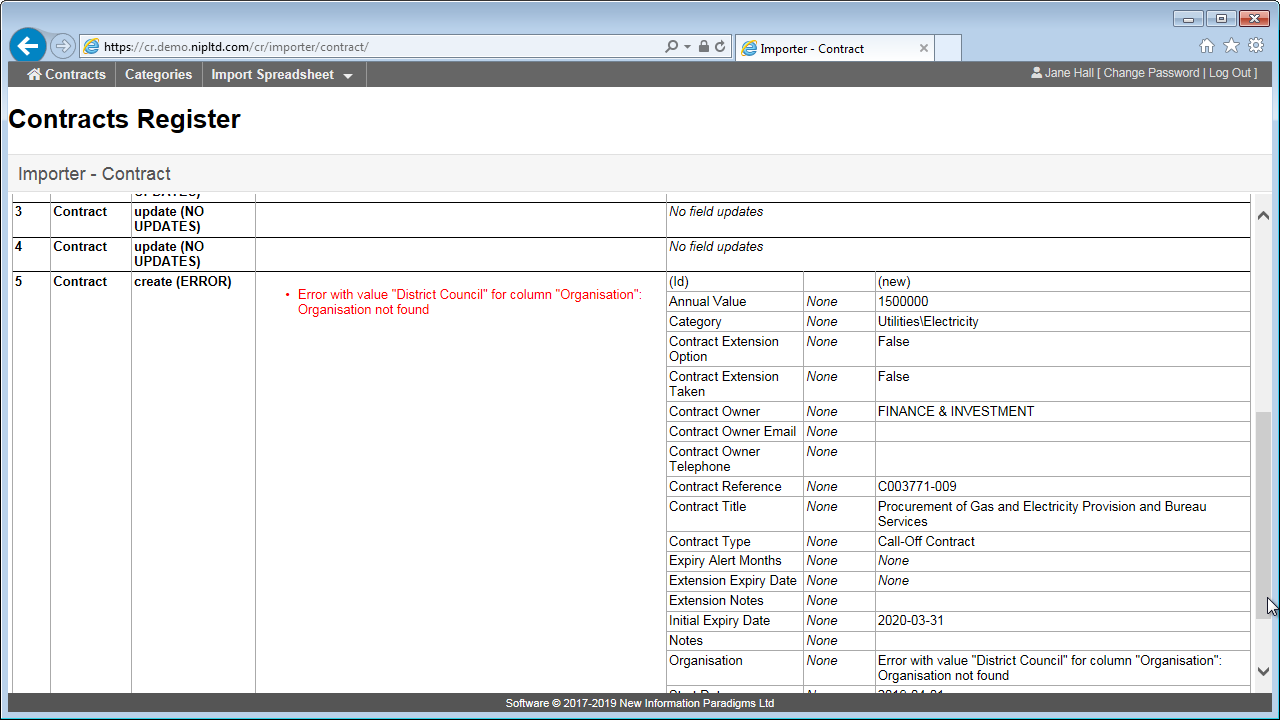The height and width of the screenshot is (720, 1280).
Task: Click the Log Out link
Action: pos(1230,73)
